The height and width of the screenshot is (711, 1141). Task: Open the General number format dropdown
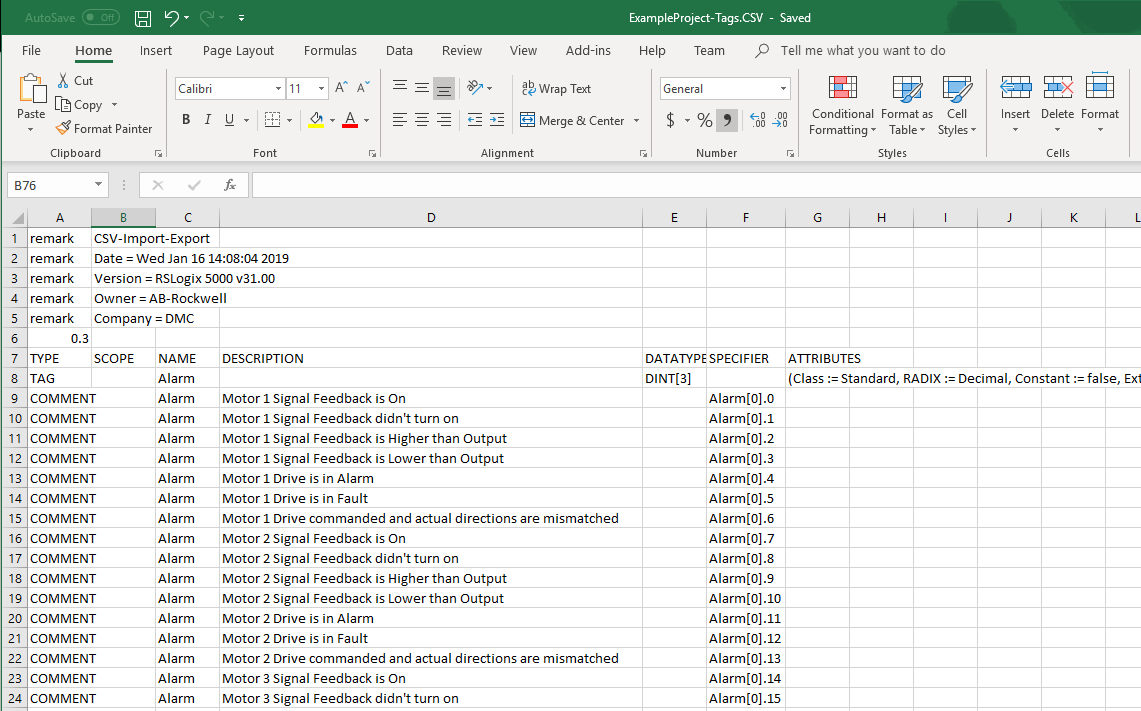click(x=783, y=89)
